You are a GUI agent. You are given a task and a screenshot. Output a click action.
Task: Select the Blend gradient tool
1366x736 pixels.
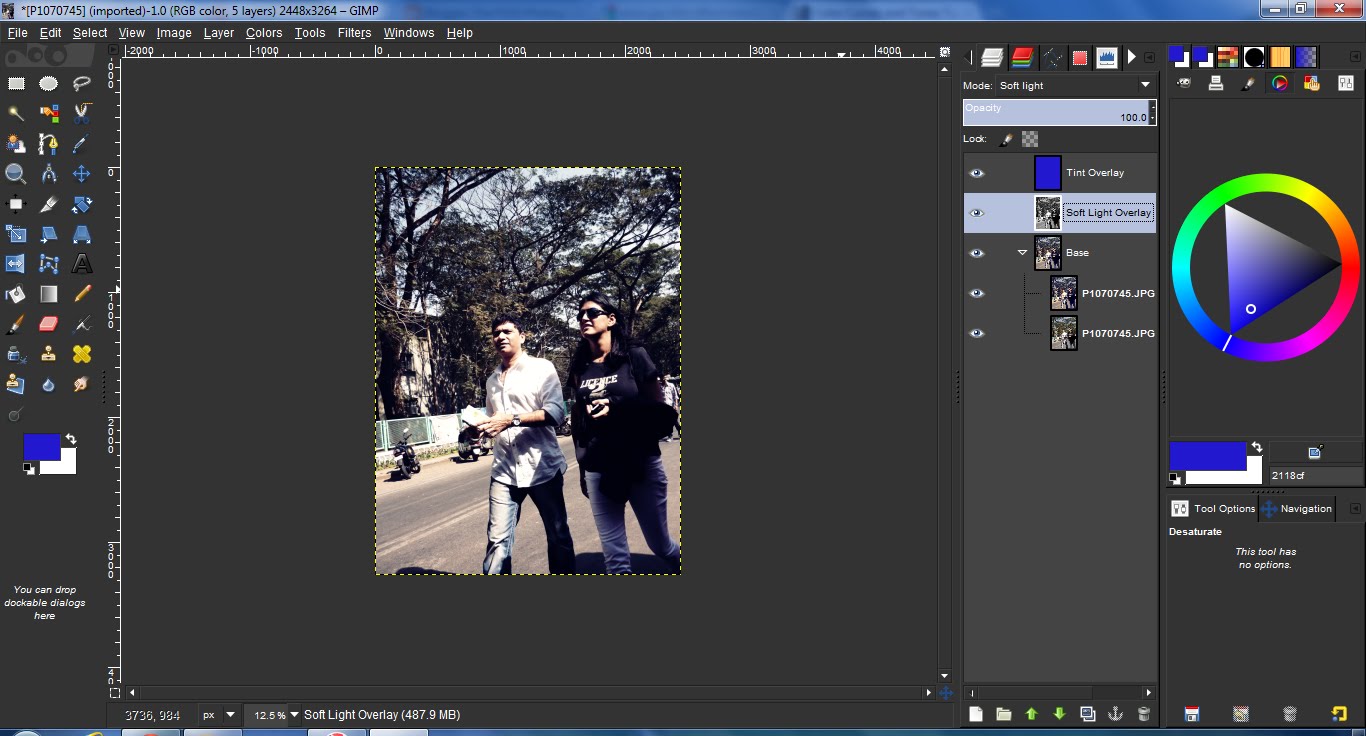pos(48,293)
